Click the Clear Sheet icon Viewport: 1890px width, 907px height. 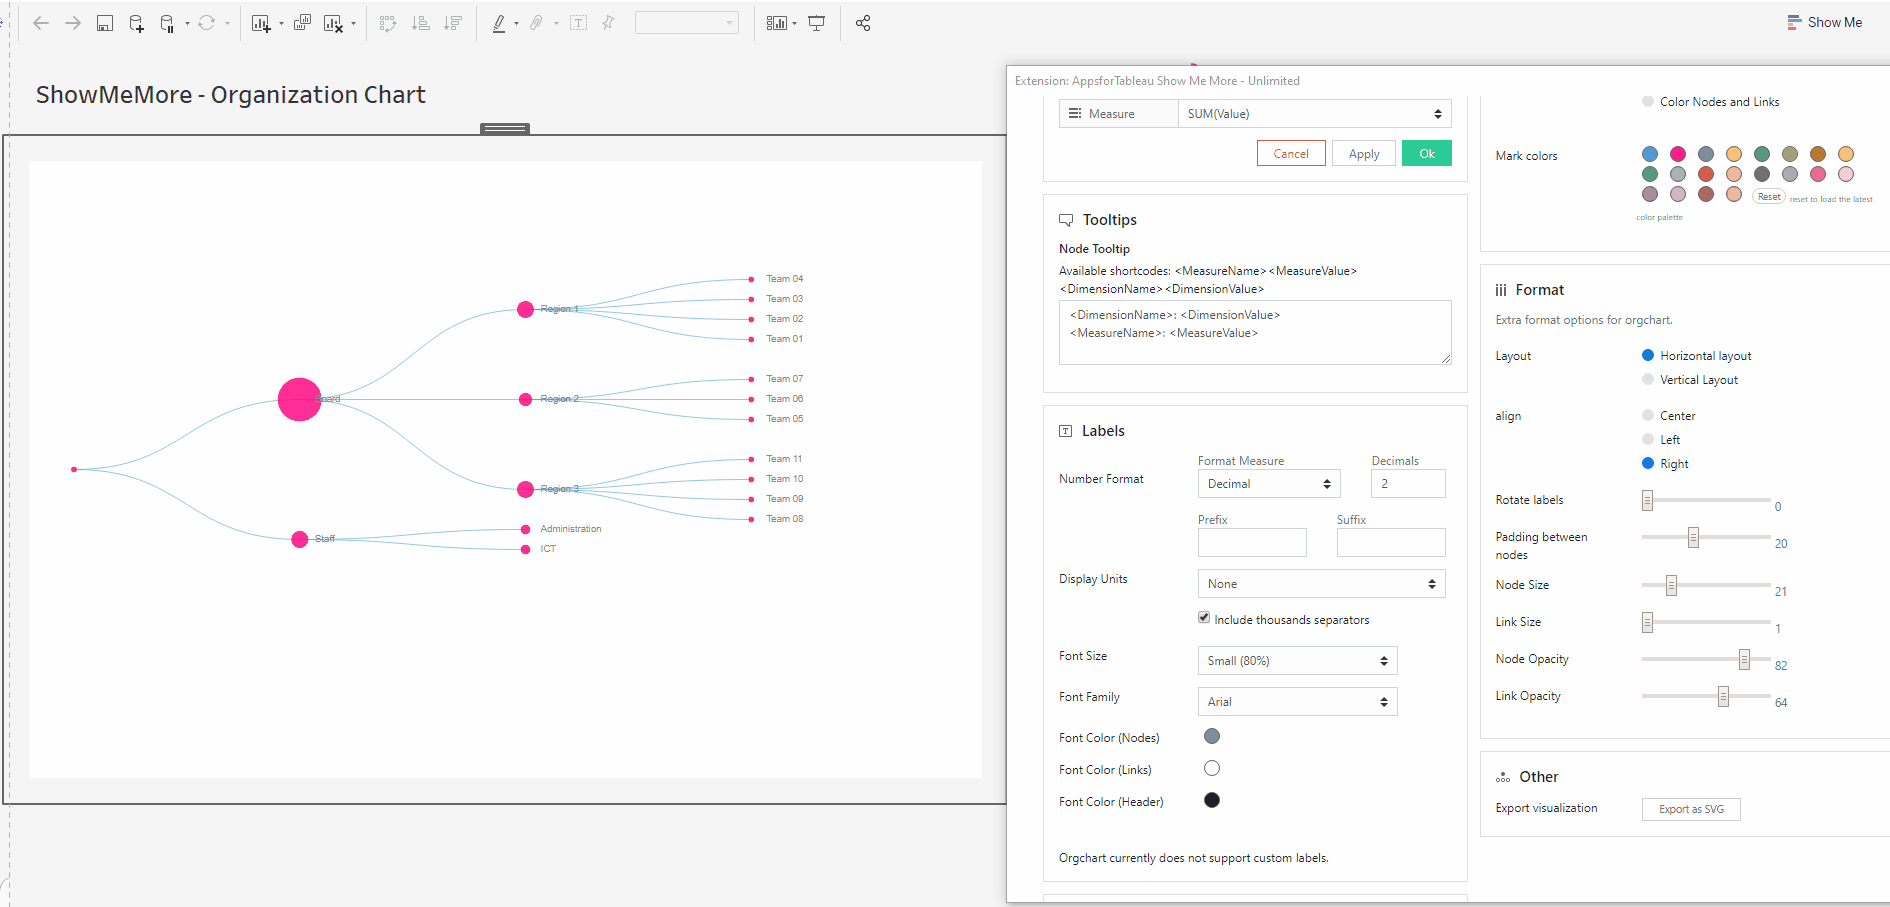click(x=334, y=23)
